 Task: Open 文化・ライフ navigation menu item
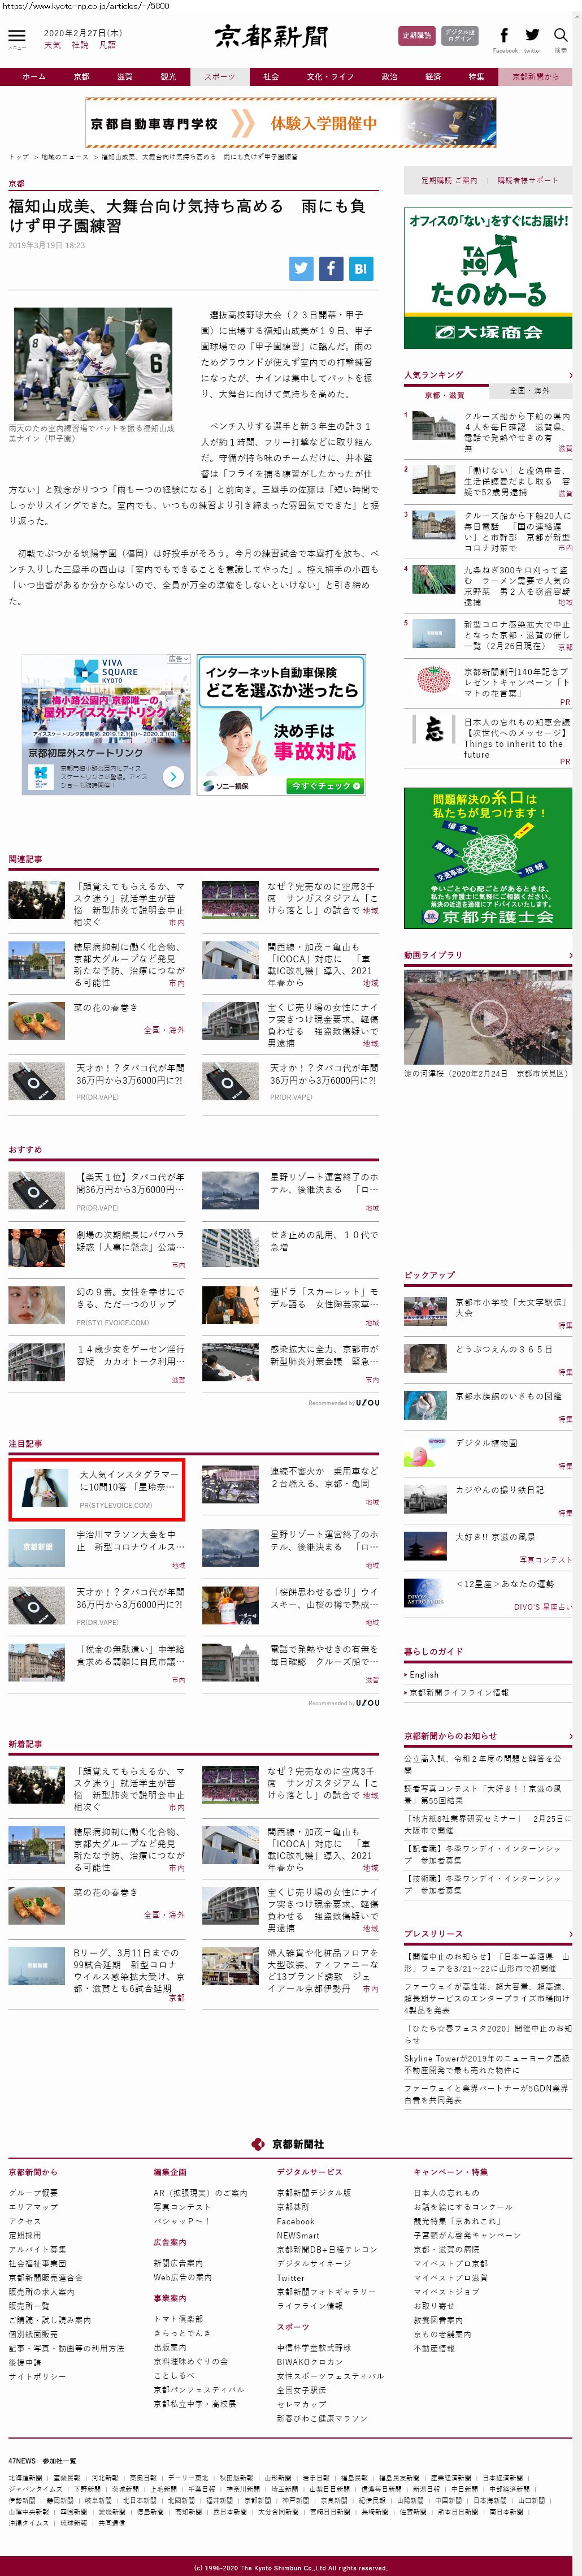pos(329,77)
